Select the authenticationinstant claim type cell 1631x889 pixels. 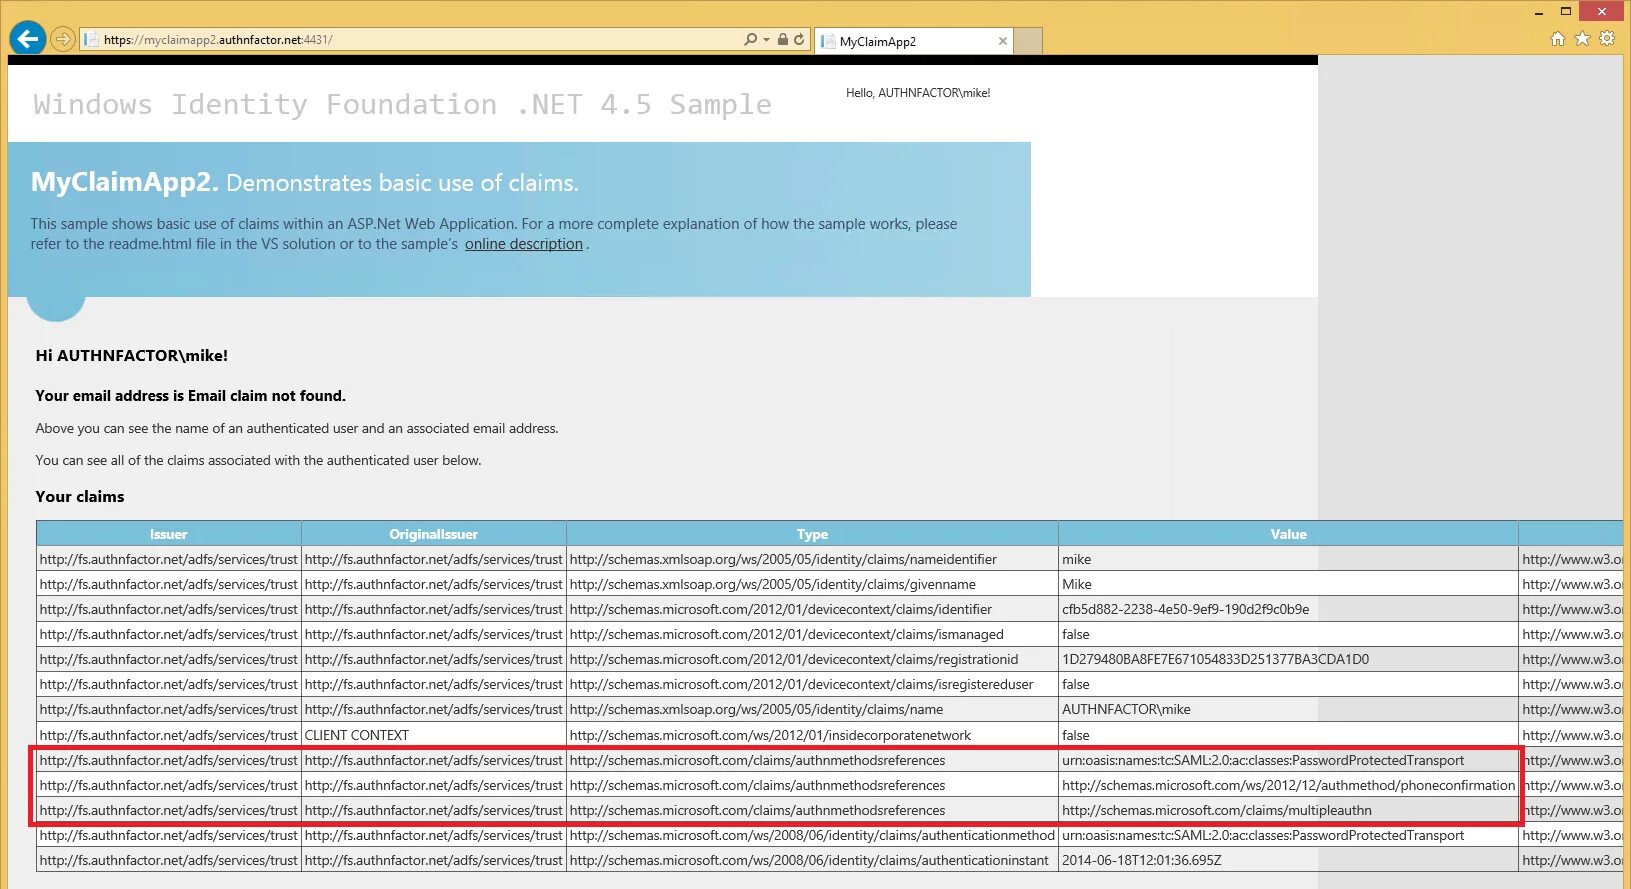(812, 860)
